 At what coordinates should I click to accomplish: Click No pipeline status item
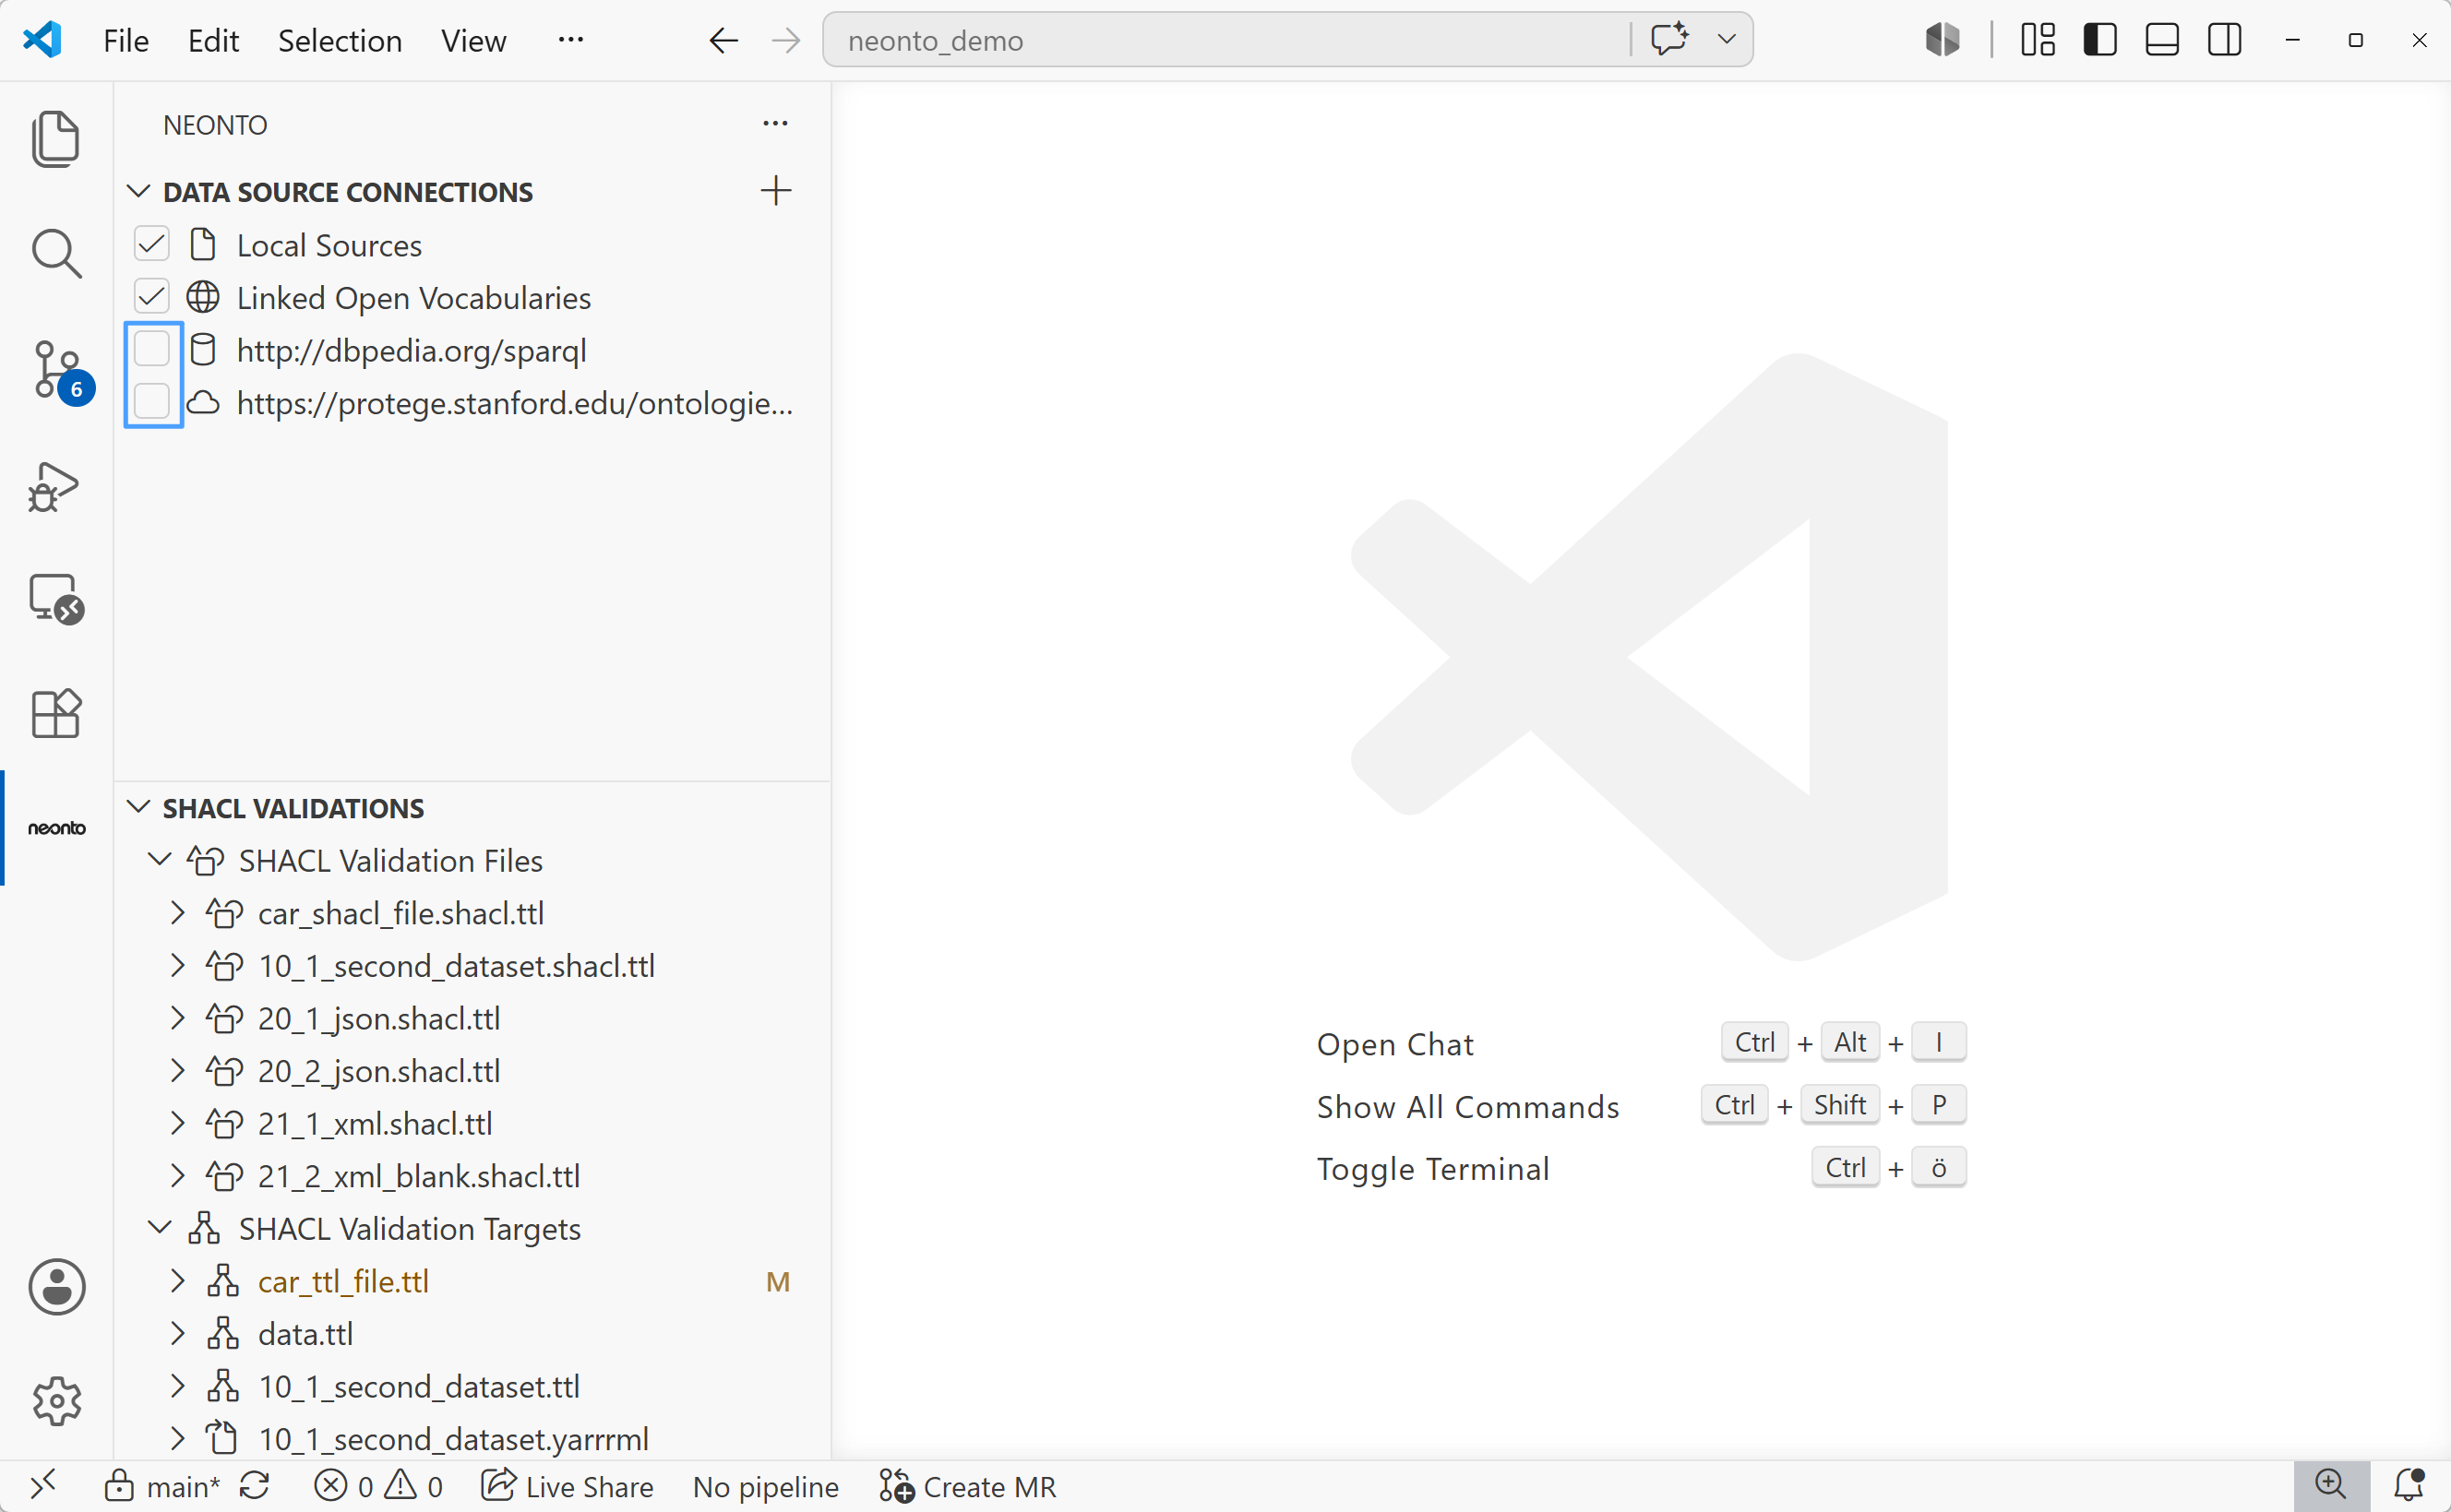(766, 1486)
